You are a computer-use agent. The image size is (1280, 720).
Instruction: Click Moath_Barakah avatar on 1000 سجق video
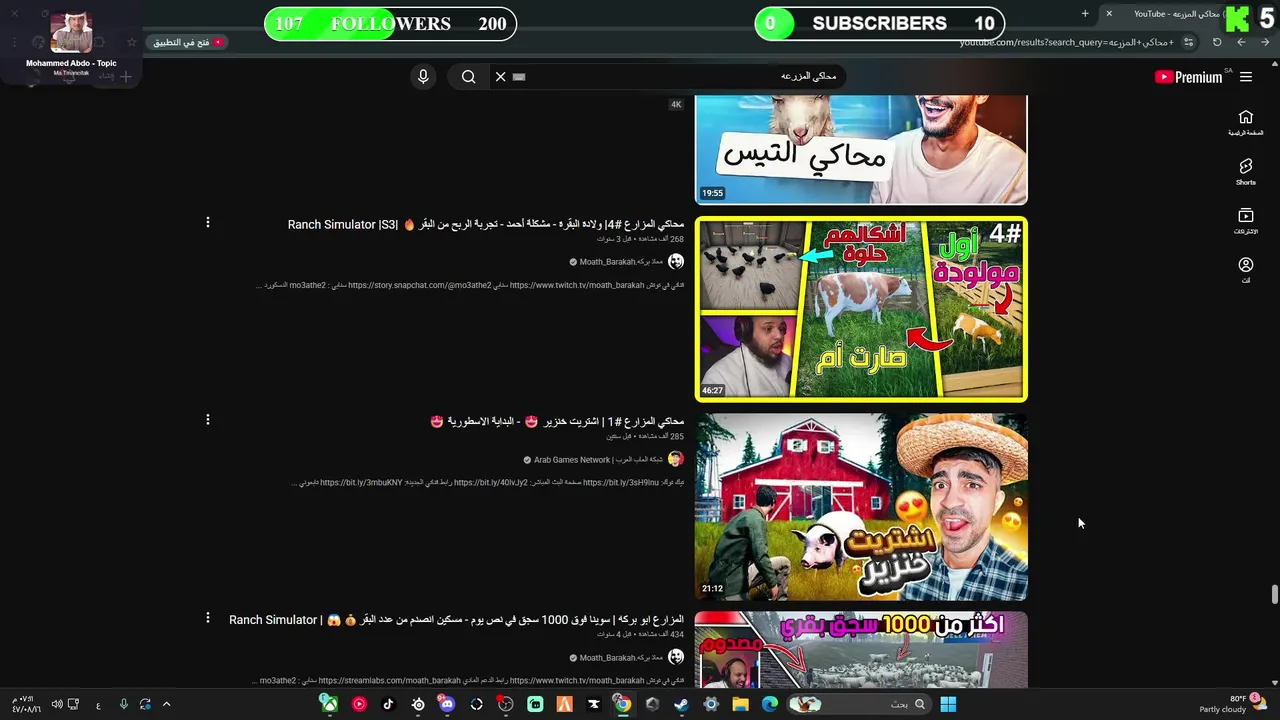[x=676, y=657]
